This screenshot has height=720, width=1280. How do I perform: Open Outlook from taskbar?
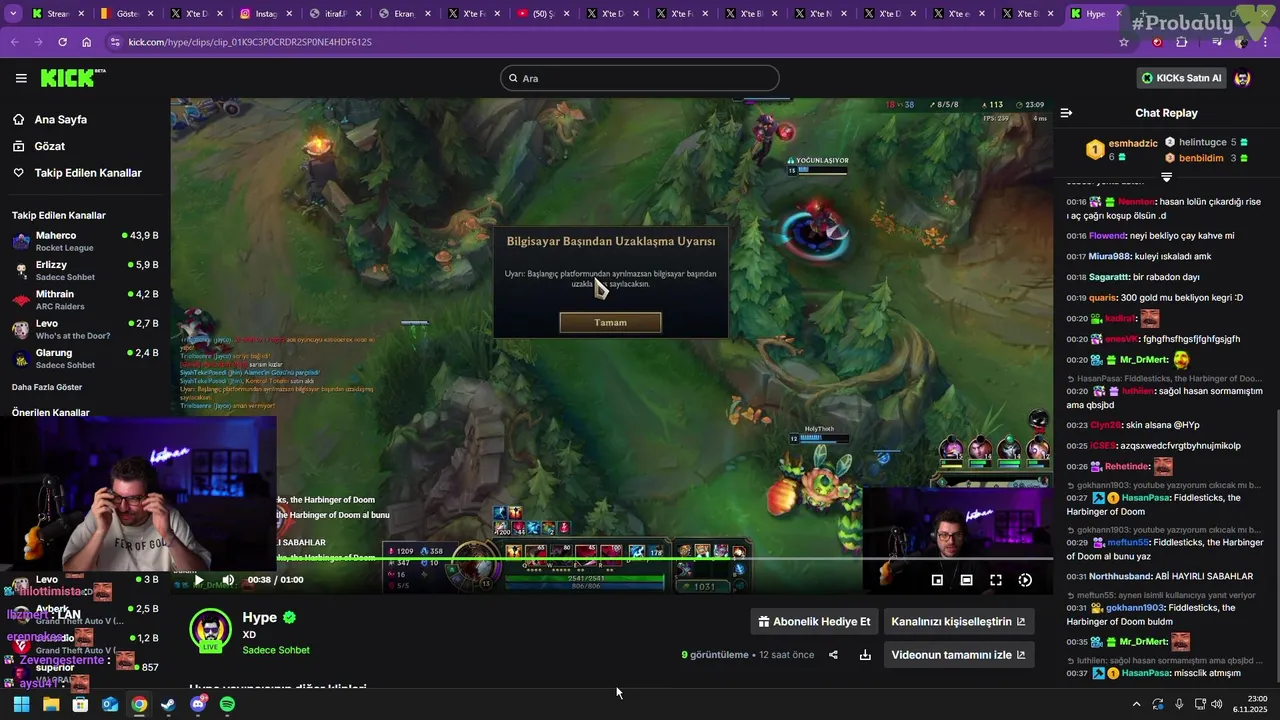tap(110, 704)
